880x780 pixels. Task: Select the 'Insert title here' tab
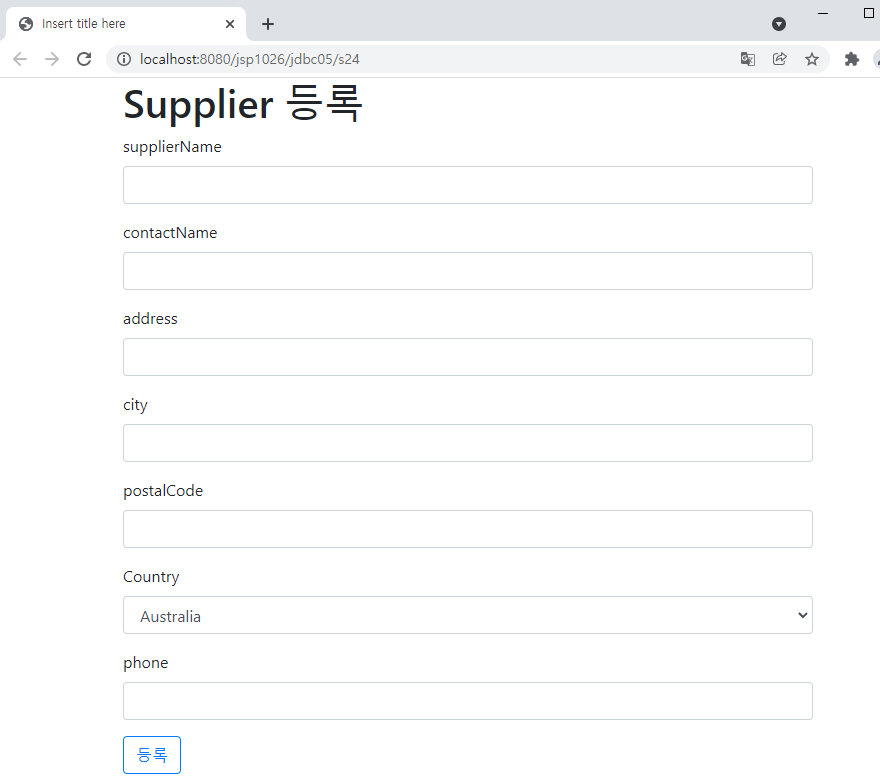click(126, 24)
